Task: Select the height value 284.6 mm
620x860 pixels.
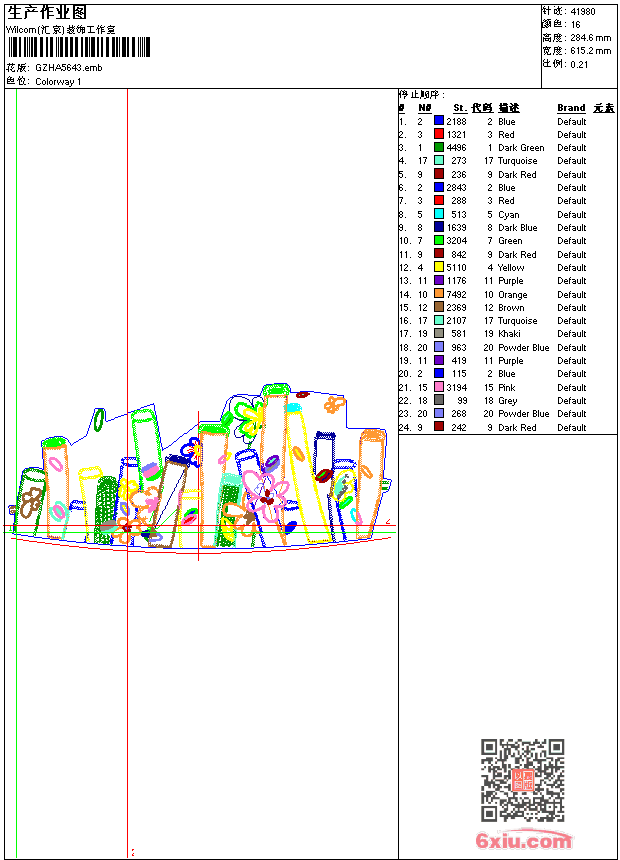Action: [590, 38]
